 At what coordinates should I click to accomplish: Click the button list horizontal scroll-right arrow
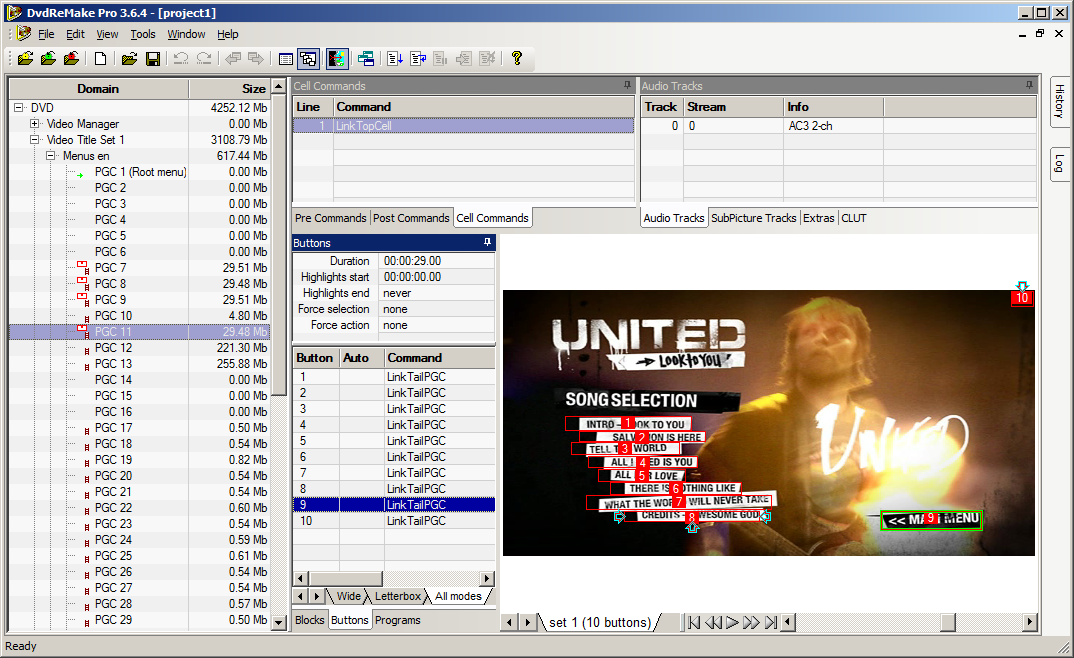tap(486, 579)
